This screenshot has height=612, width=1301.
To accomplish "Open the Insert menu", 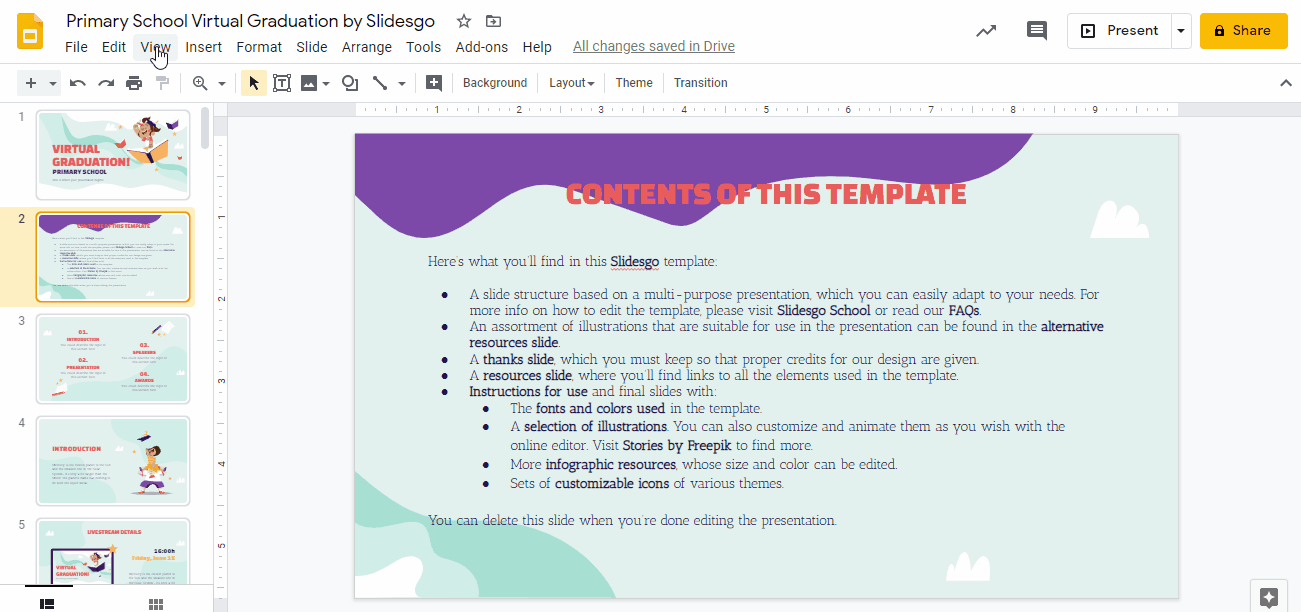I will [204, 47].
